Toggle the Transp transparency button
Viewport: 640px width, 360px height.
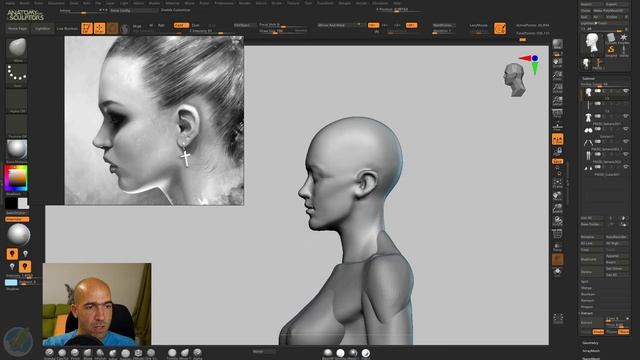558,247
